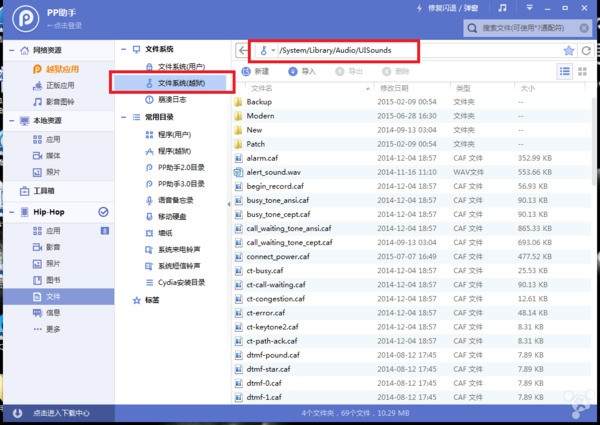600x425 pixels.
Task: Open 程序(用户) directory
Action: 168,134
